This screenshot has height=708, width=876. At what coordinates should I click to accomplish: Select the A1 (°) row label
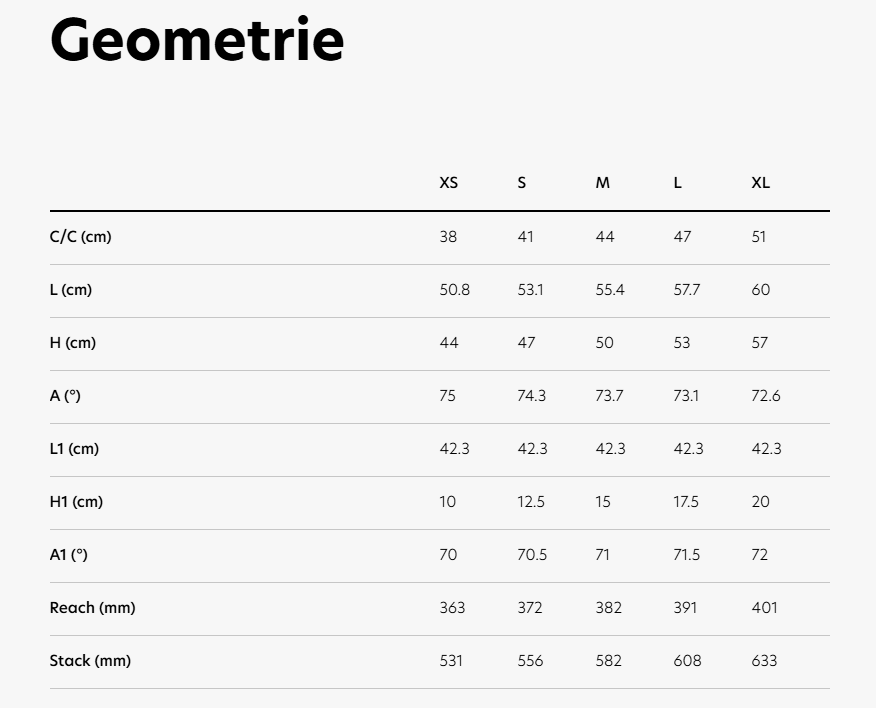click(69, 555)
